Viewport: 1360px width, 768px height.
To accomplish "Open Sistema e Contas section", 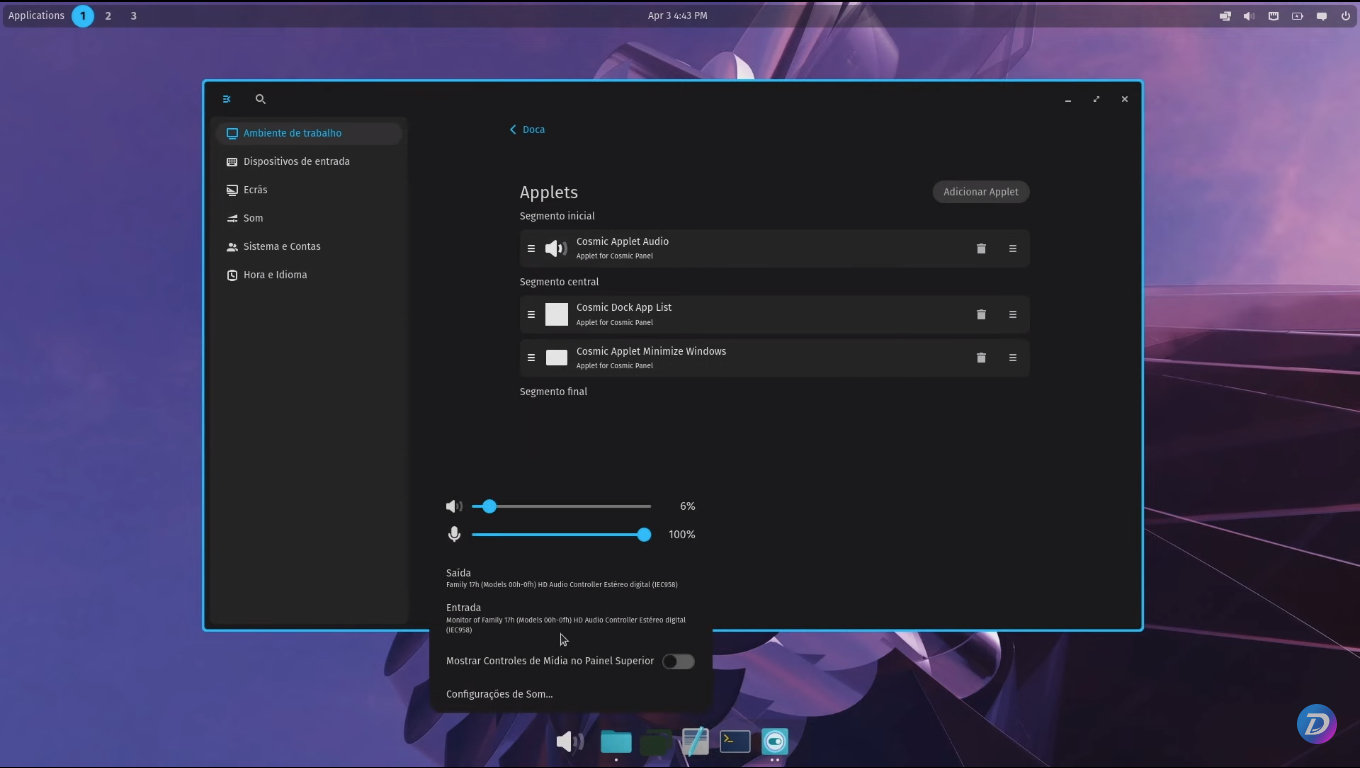I will click(x=309, y=246).
